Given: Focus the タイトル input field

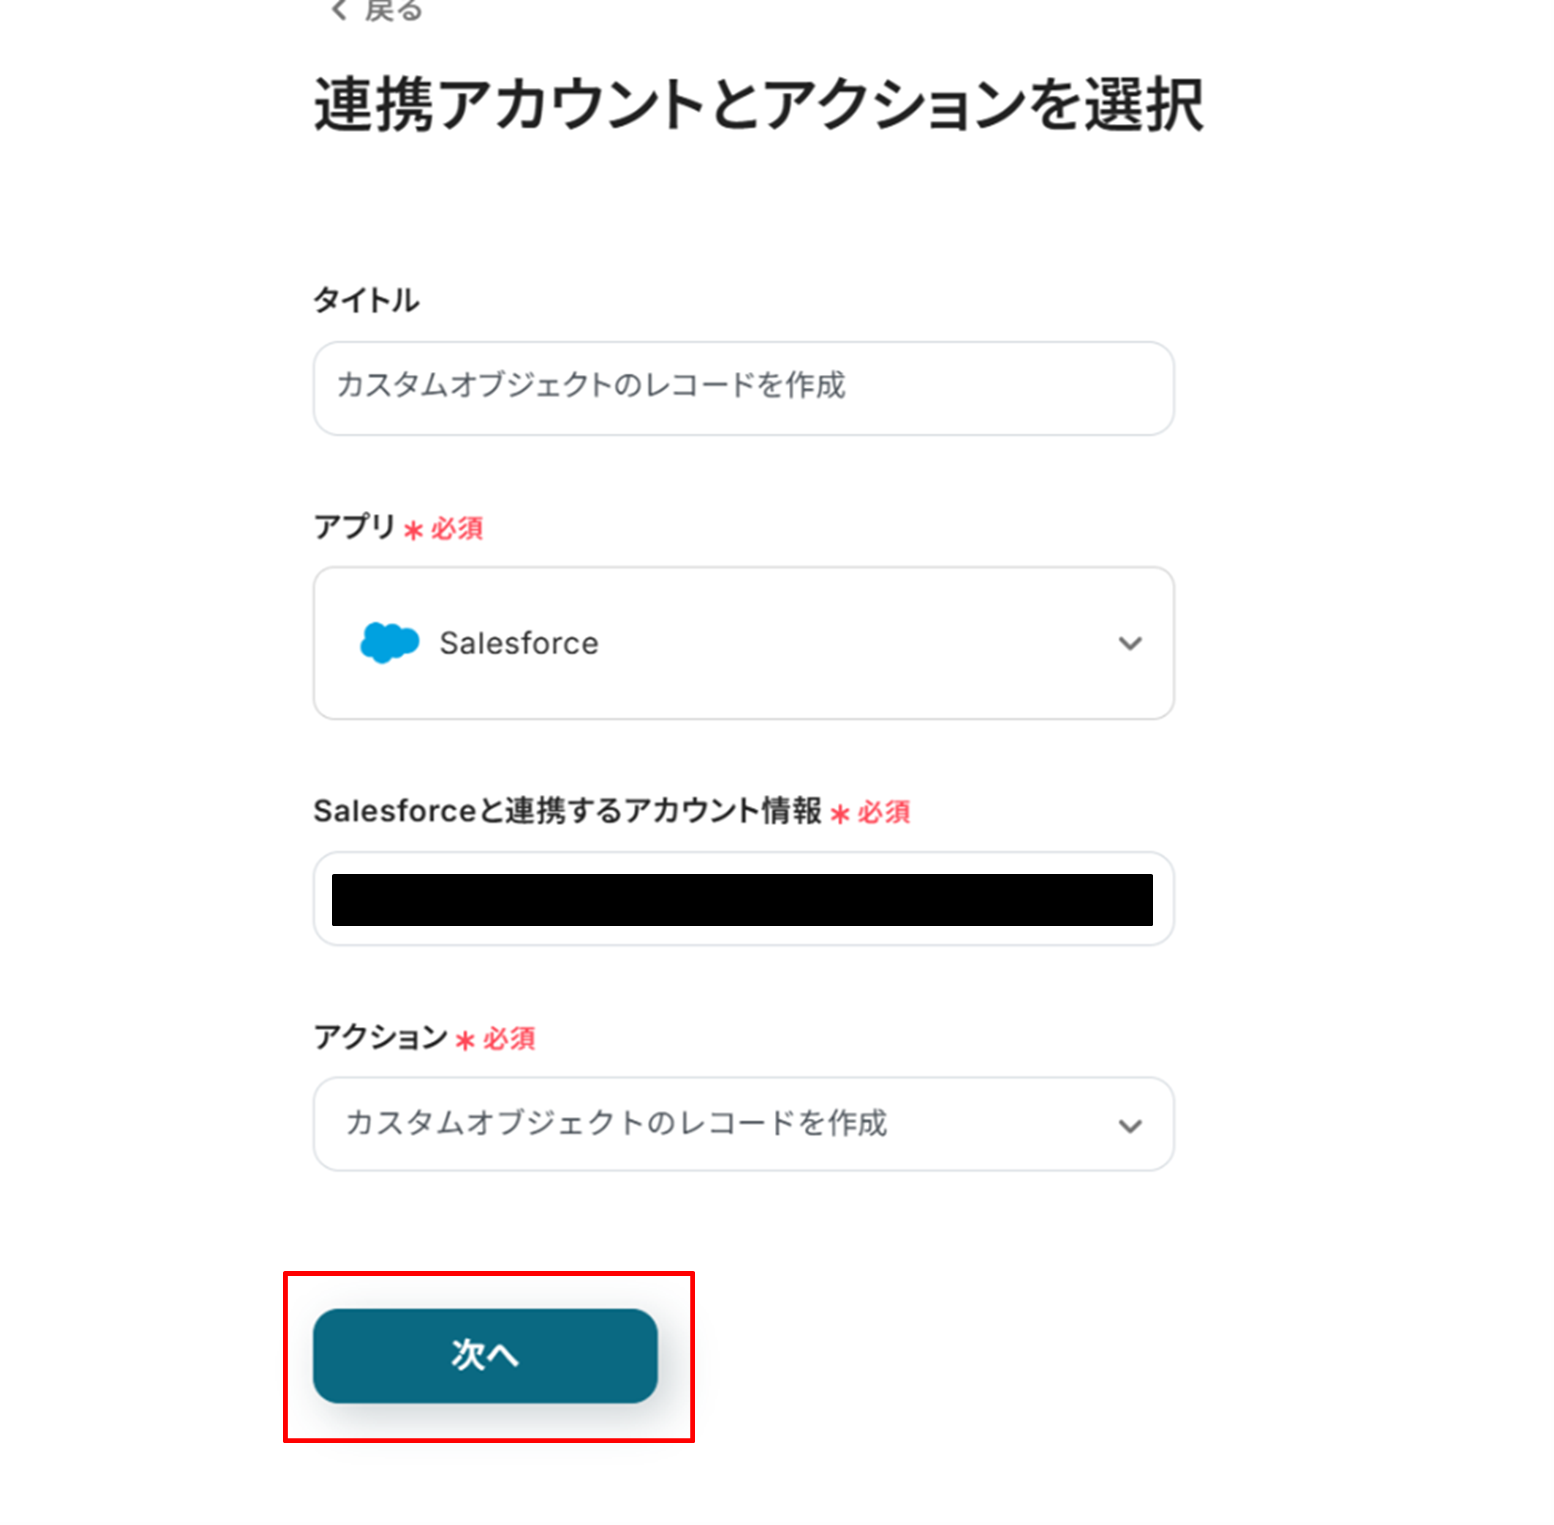Looking at the screenshot, I should coord(743,388).
